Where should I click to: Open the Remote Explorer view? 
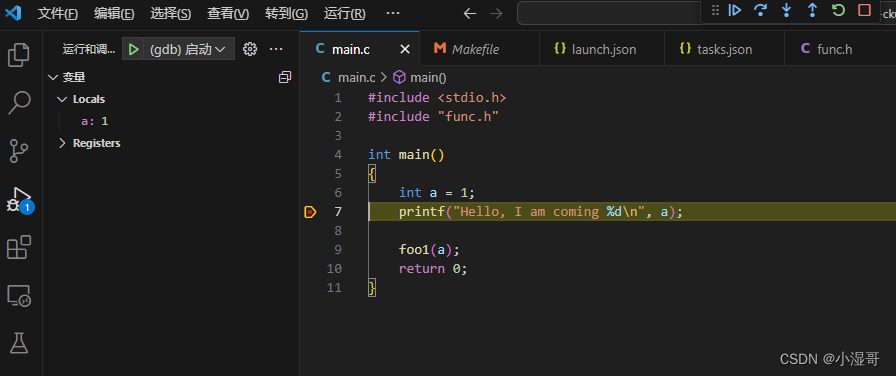click(19, 295)
